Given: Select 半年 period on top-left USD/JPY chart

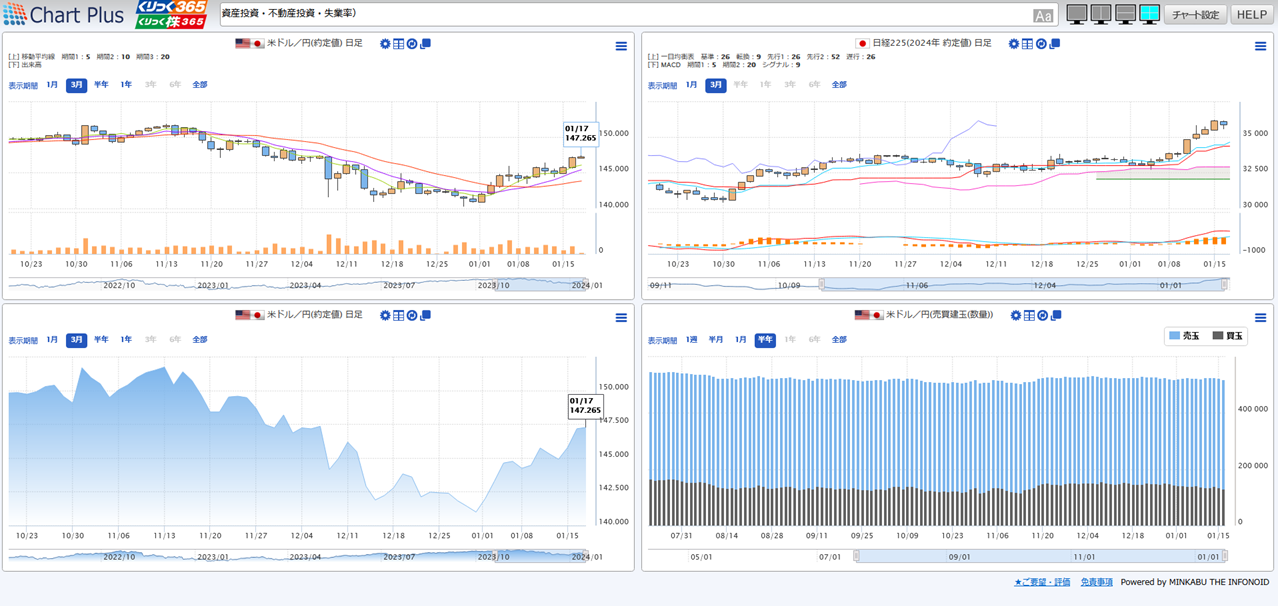Looking at the screenshot, I should click(x=101, y=85).
